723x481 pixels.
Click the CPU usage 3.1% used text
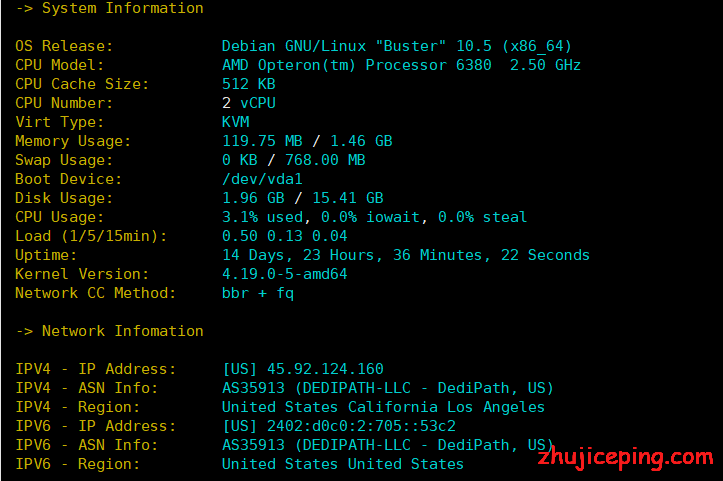[262, 217]
